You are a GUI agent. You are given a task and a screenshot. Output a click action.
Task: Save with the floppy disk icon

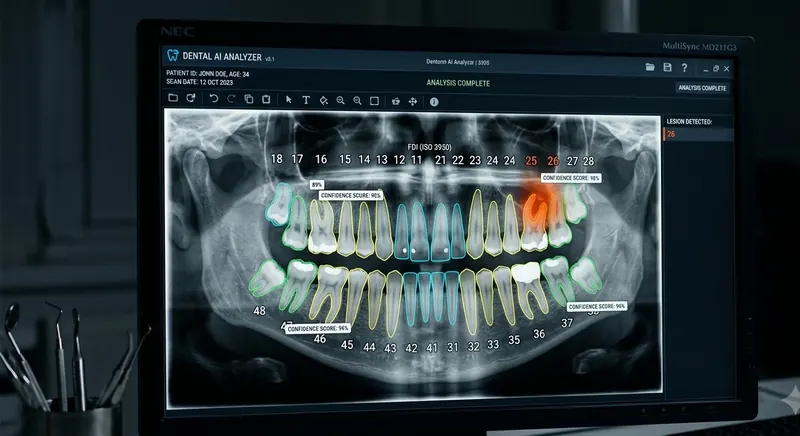point(667,67)
